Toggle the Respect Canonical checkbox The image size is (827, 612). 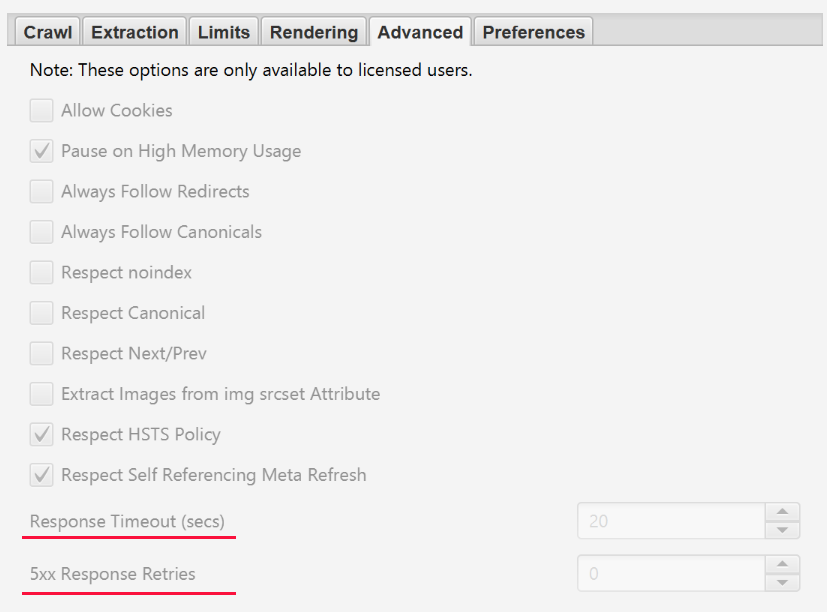pos(42,313)
